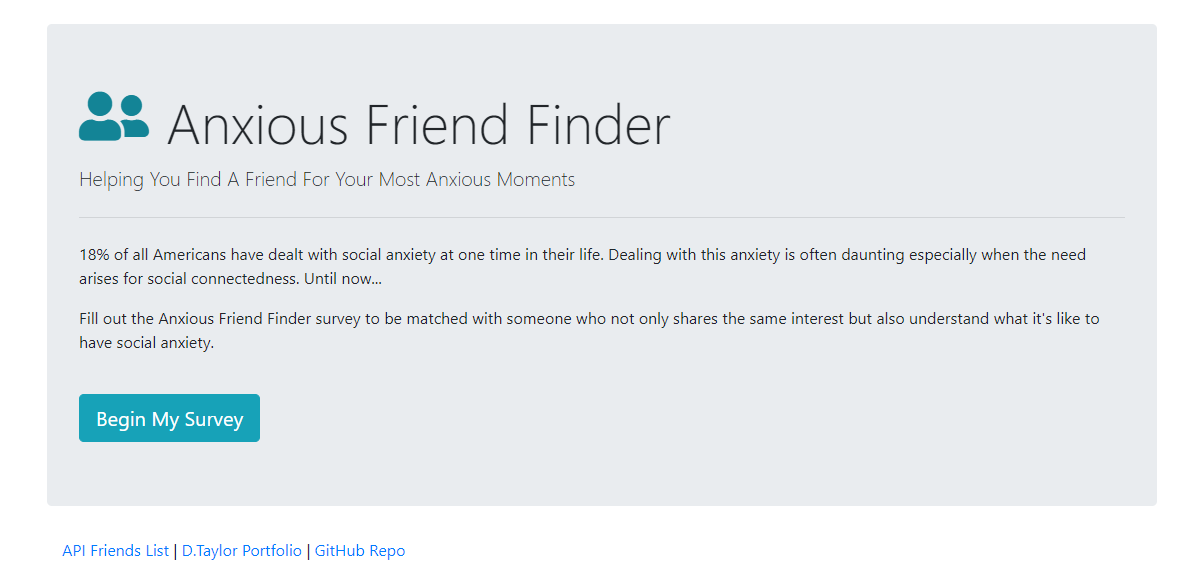Visit the D.Taylor Portfolio link
1194x581 pixels.
pyautogui.click(x=241, y=551)
